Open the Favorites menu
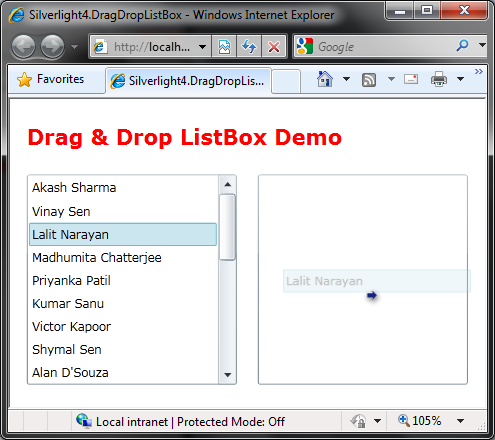Screen dimensions: 495x440 click(51, 80)
